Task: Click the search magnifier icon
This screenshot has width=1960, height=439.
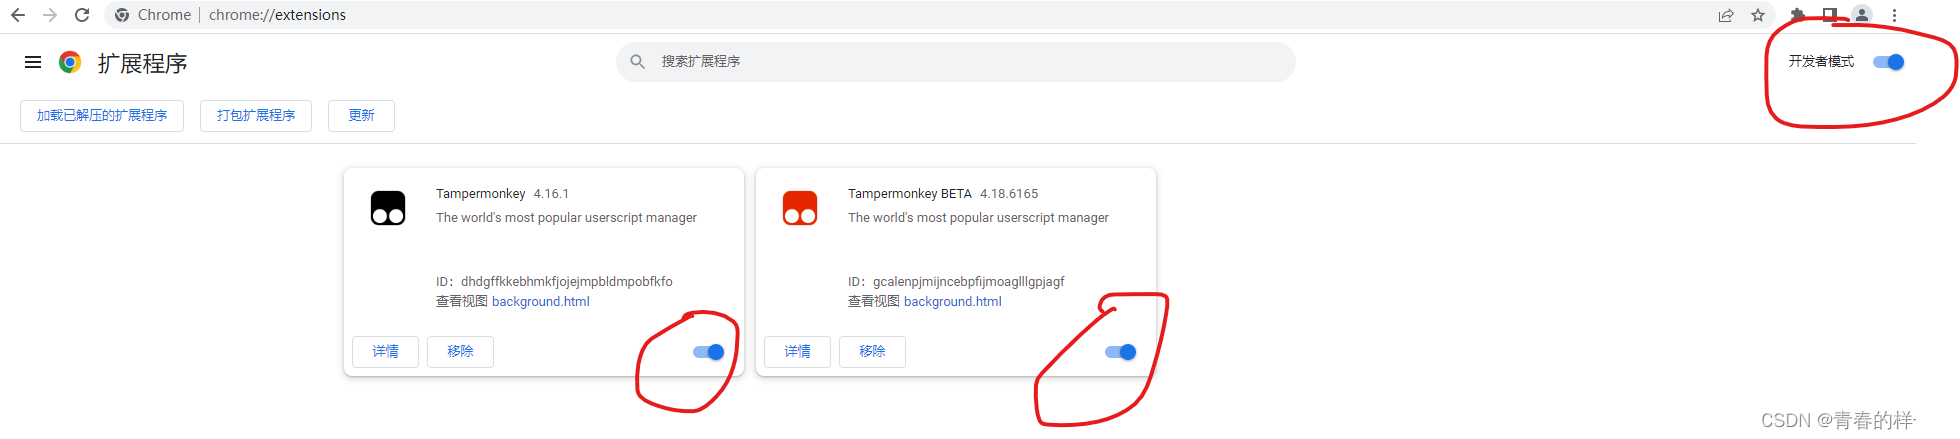Action: point(637,62)
